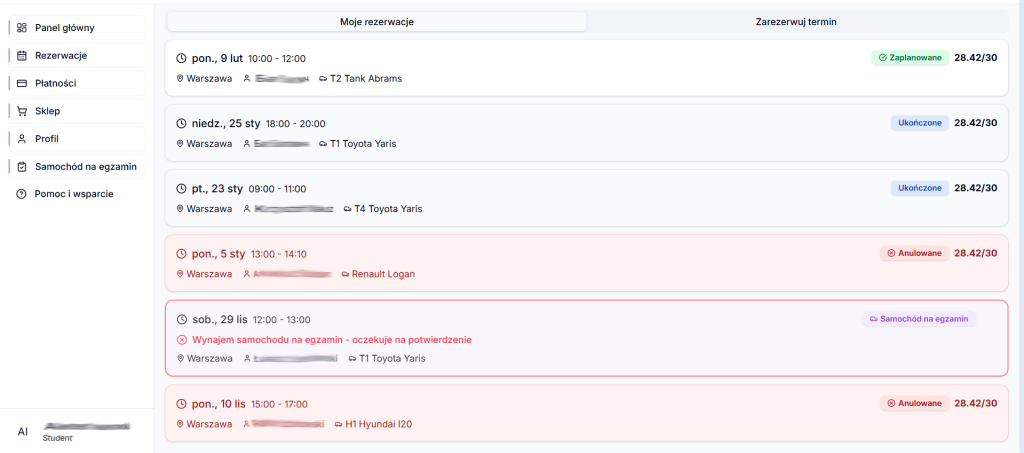Click the Profil person icon
Viewport: 1024px width, 453px height.
pos(22,139)
